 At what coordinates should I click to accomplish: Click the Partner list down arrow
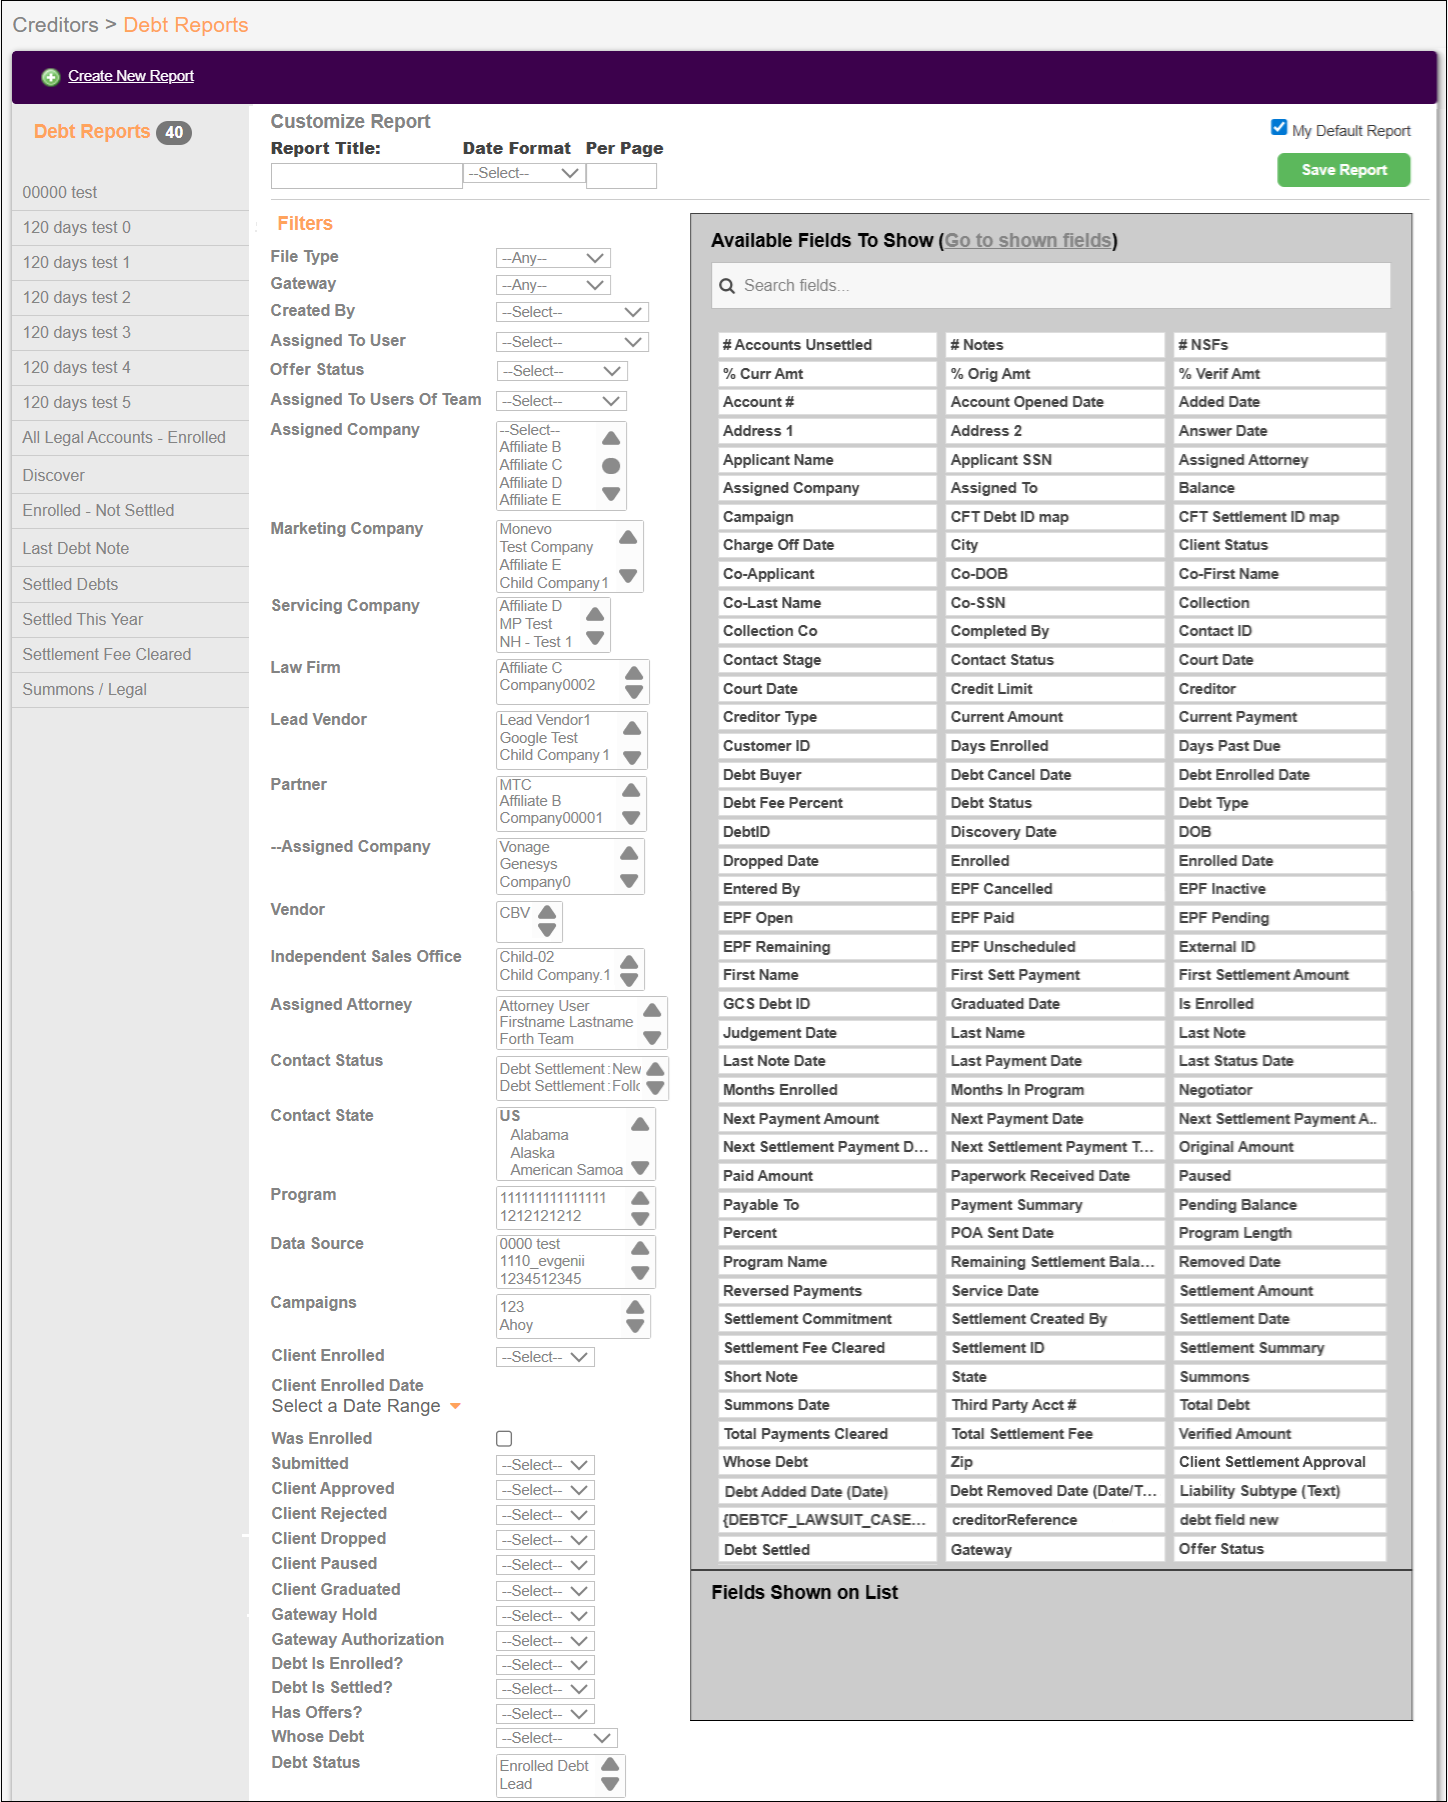click(631, 818)
